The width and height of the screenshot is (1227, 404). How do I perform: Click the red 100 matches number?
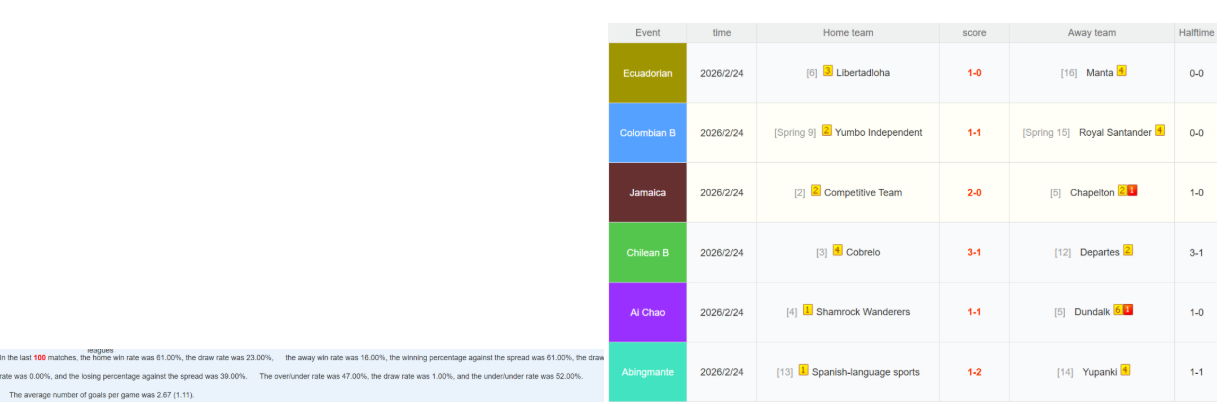[40, 358]
